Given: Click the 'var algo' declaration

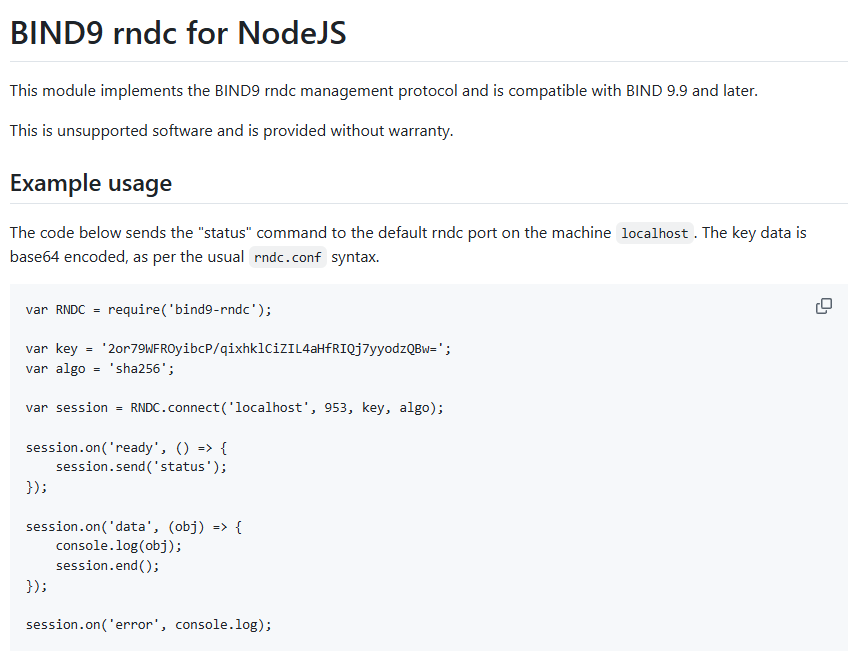Looking at the screenshot, I should point(55,369).
